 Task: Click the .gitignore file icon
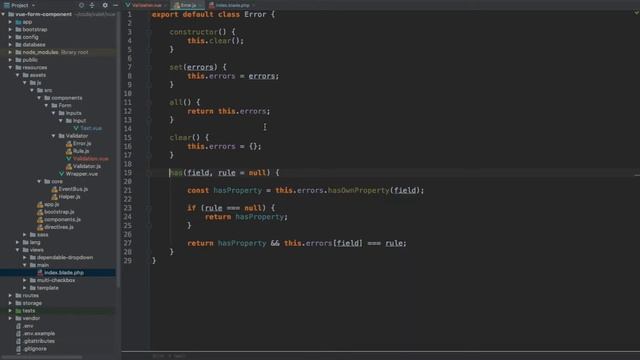pos(18,349)
